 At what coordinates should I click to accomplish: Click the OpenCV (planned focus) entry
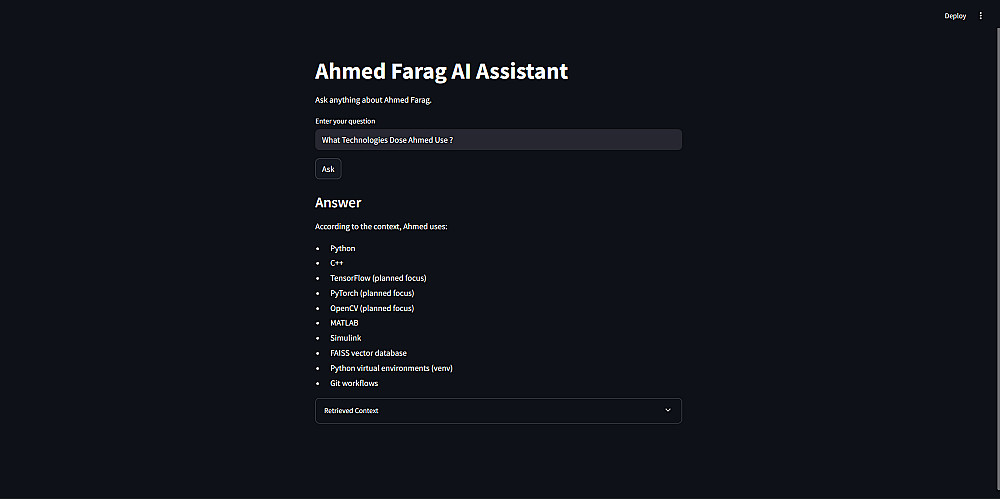372,308
